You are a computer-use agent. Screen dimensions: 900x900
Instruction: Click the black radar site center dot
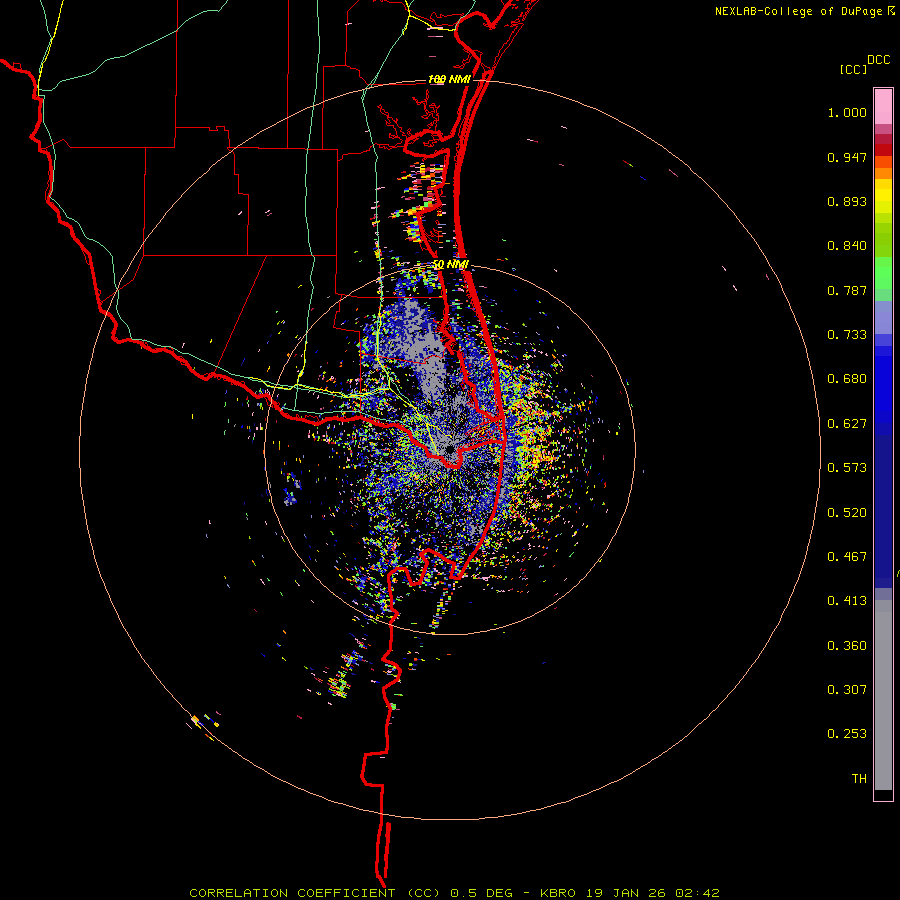click(x=449, y=449)
